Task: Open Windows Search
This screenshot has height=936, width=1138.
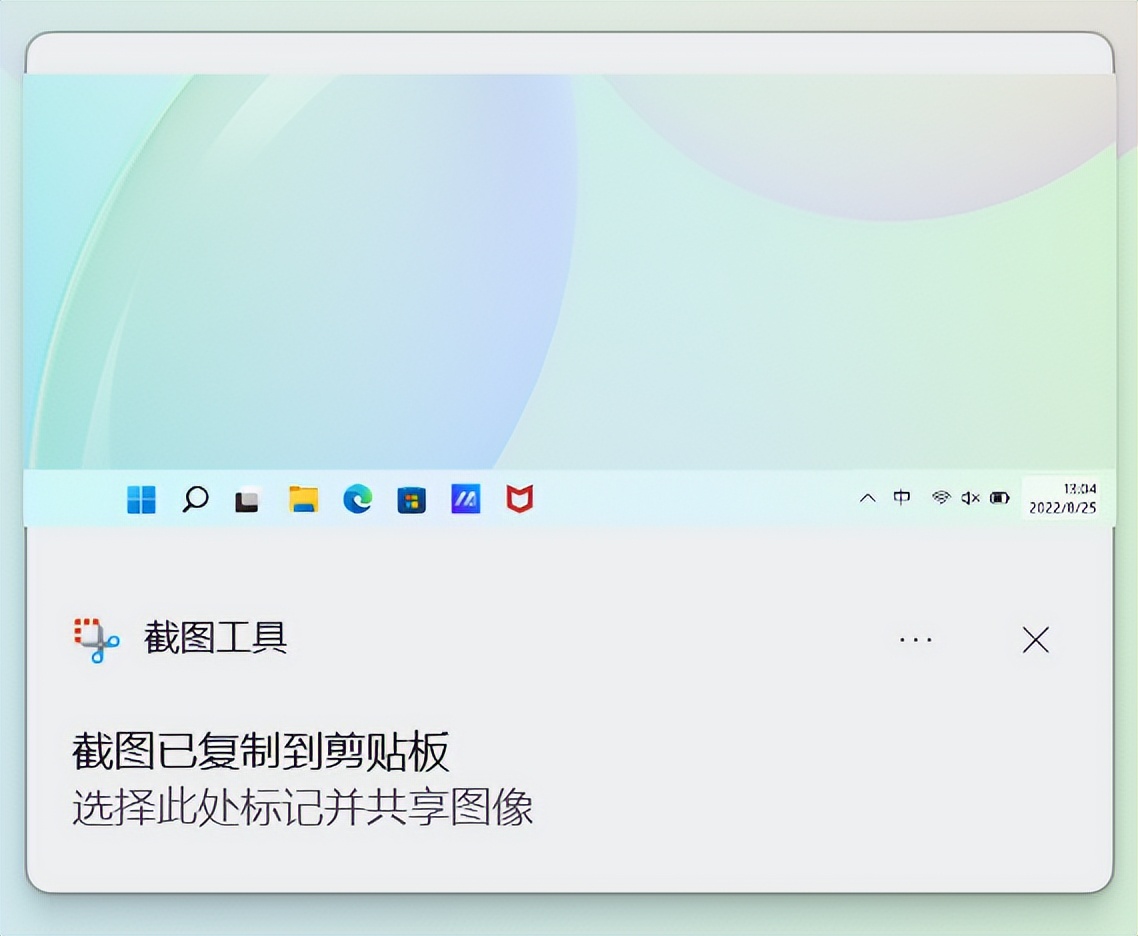Action: pos(196,498)
